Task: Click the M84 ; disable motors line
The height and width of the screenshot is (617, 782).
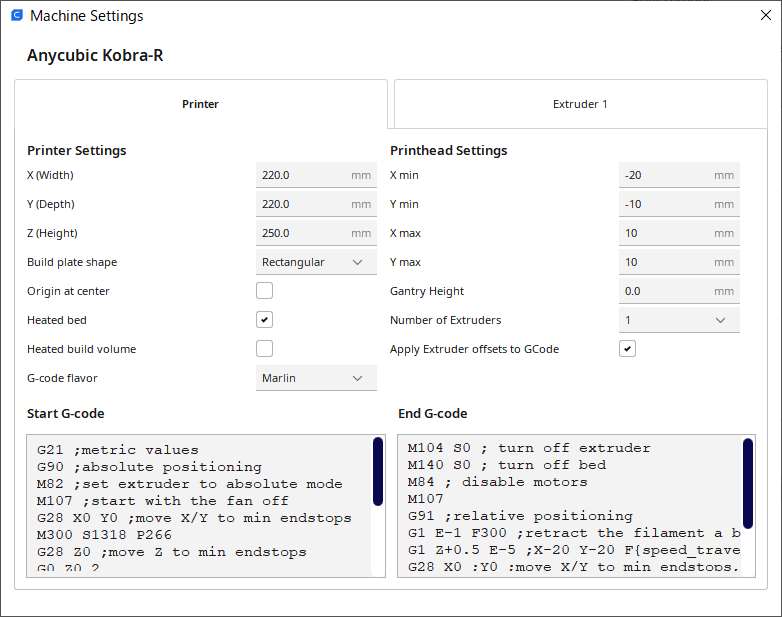Action: coord(498,482)
